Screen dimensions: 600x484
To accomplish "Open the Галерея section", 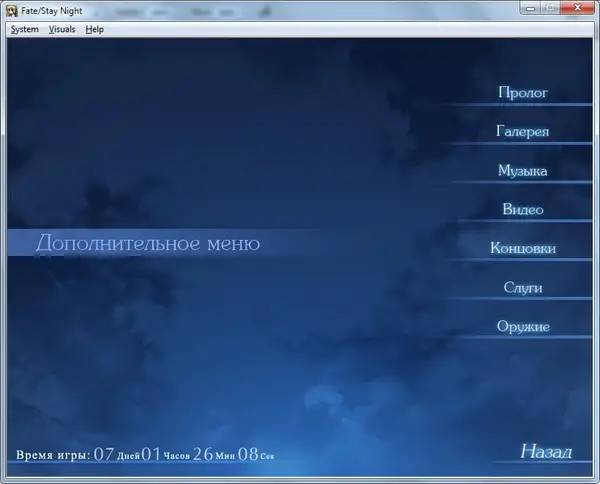I will (x=523, y=132).
